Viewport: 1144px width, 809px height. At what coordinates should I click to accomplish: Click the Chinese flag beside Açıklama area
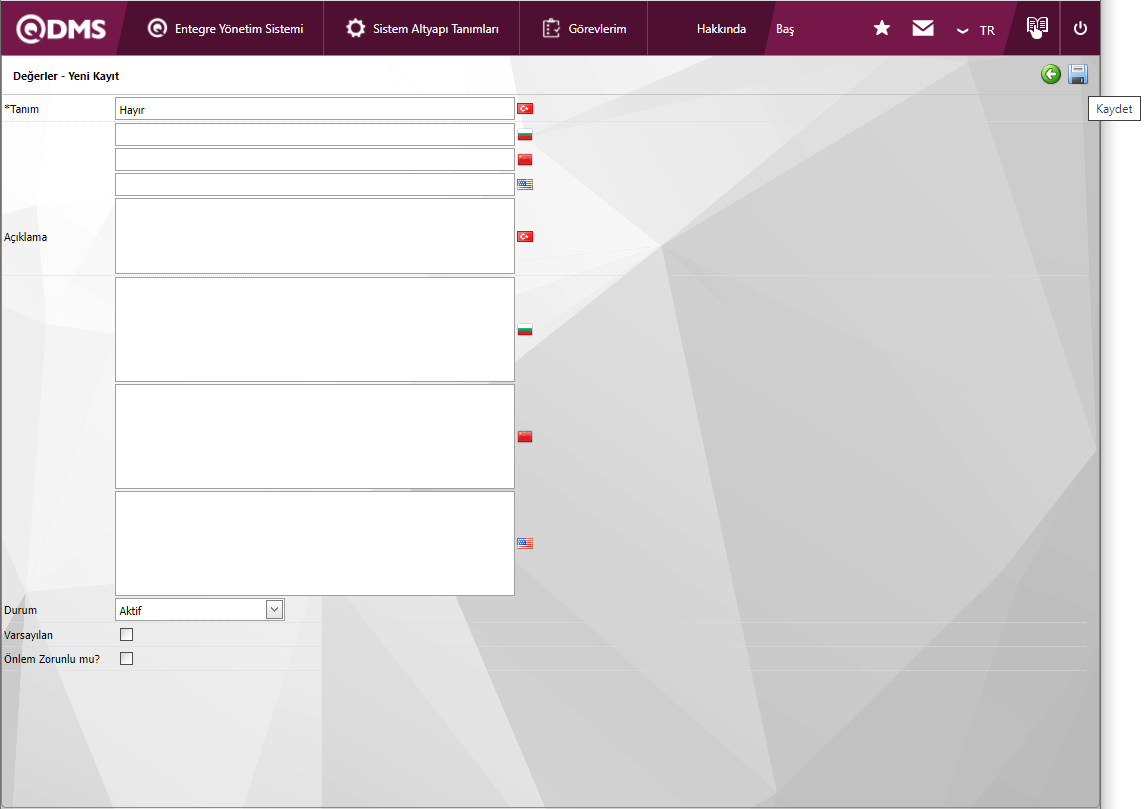click(x=525, y=436)
